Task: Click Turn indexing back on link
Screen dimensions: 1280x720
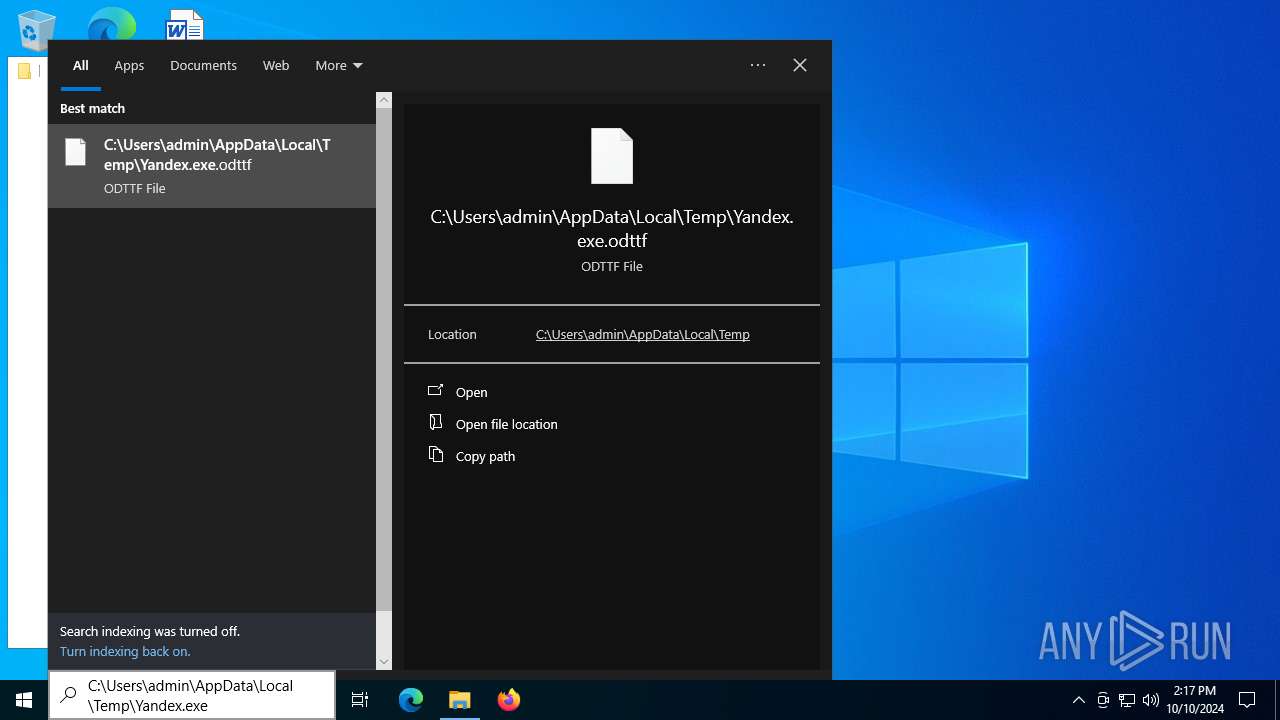Action: [x=125, y=652]
